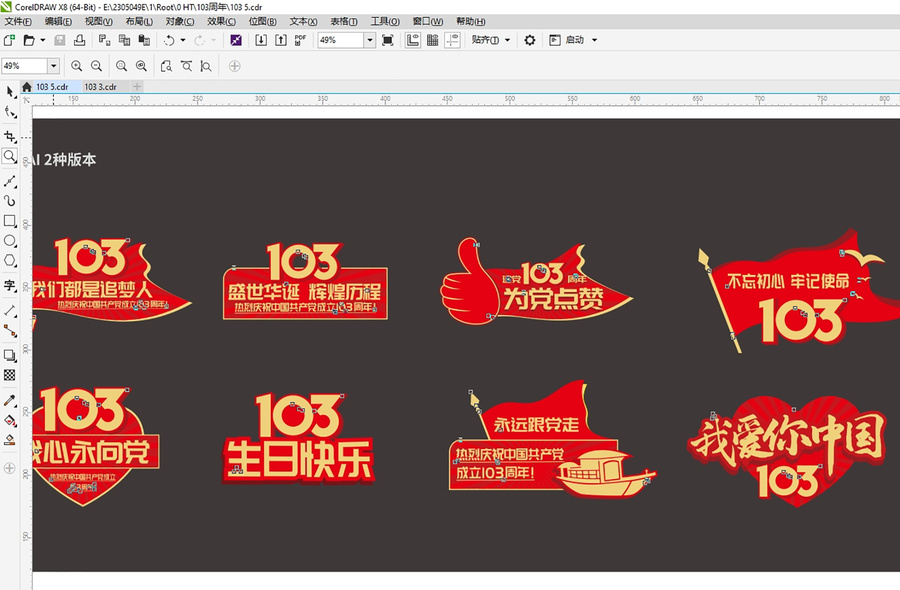
Task: Expand the Open button dropdown arrow
Action: pos(43,40)
